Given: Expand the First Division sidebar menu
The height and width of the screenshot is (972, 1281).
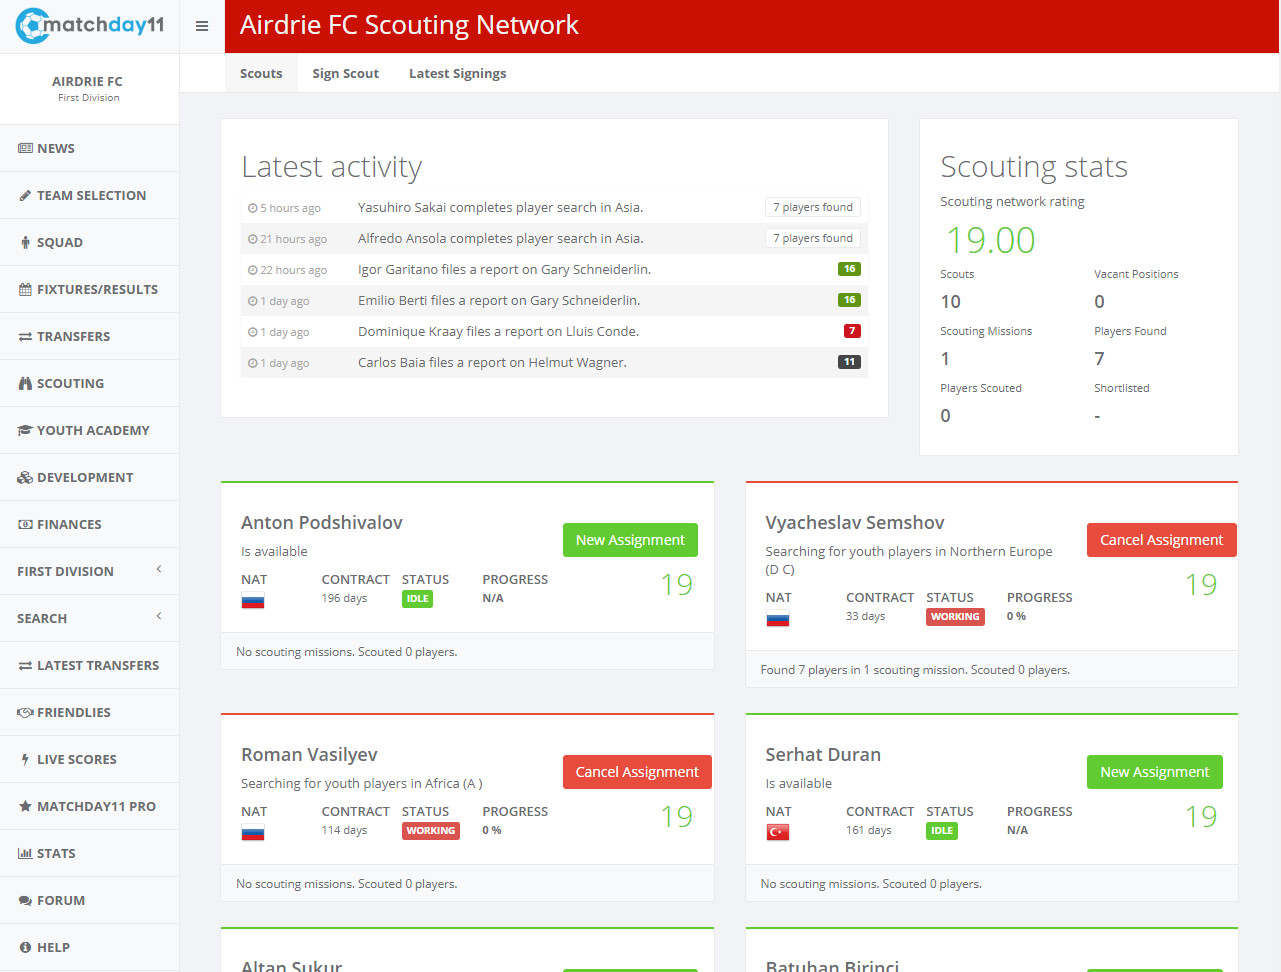Looking at the screenshot, I should [89, 571].
